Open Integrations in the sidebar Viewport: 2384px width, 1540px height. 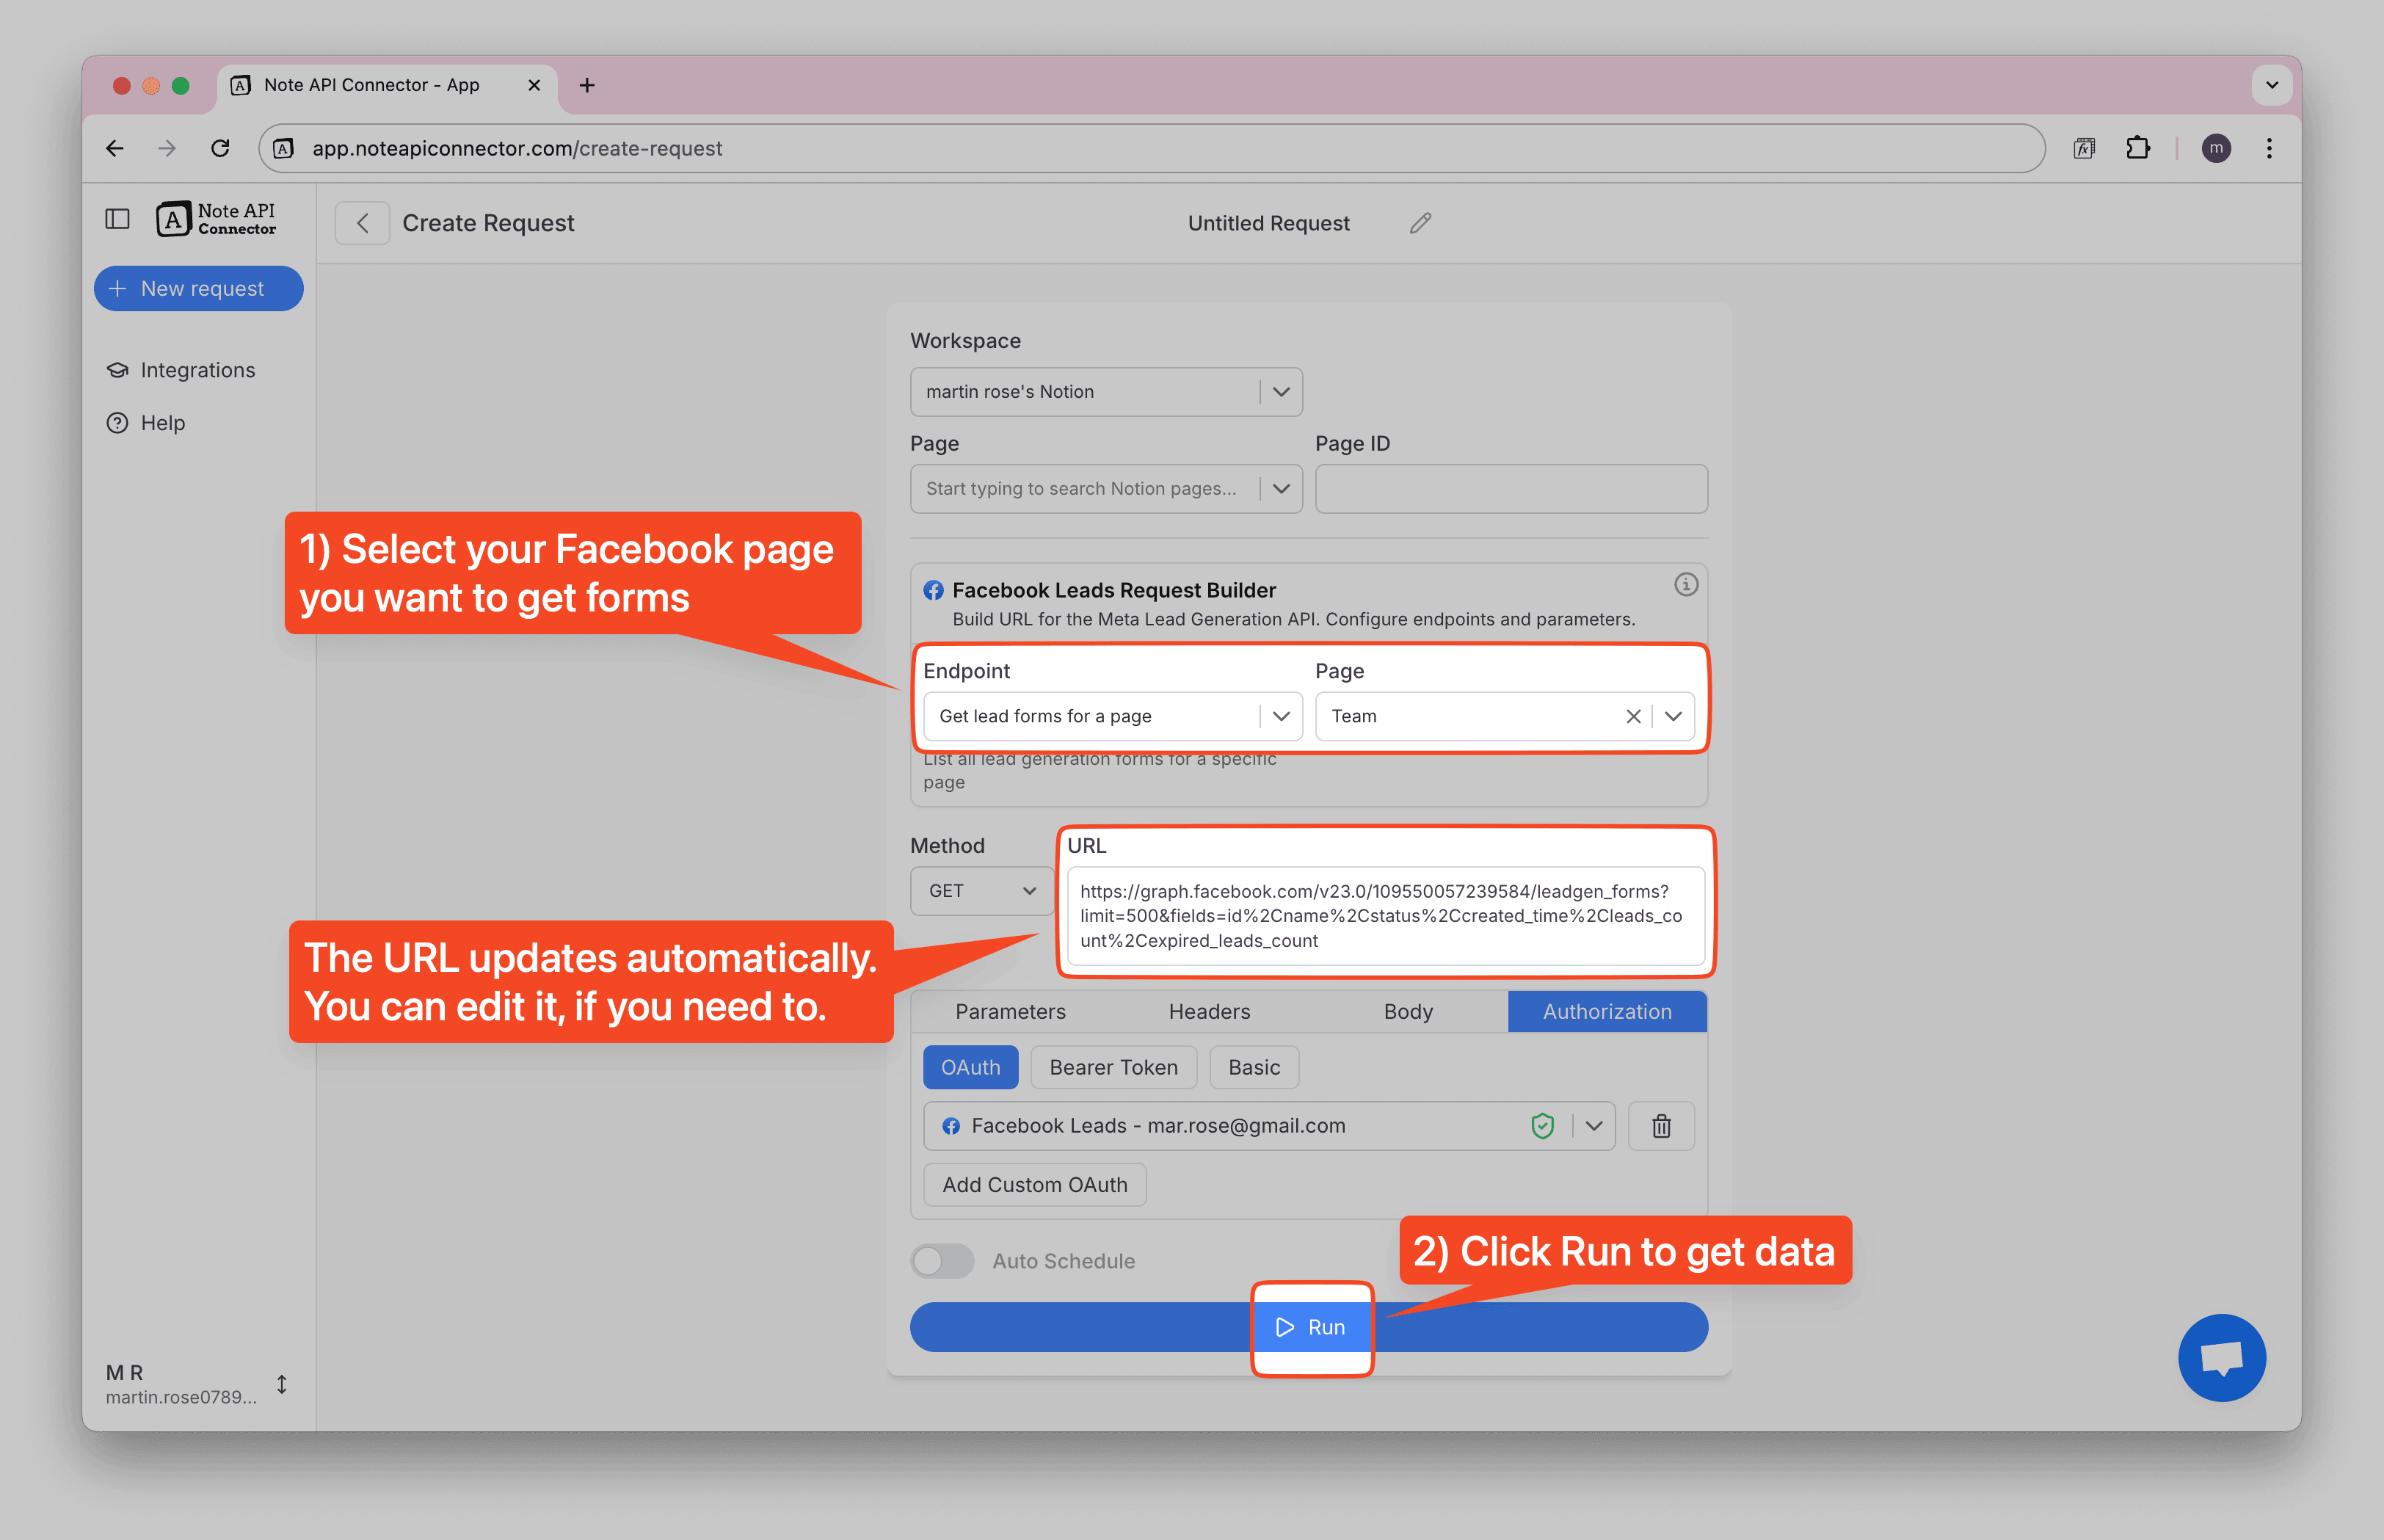181,370
